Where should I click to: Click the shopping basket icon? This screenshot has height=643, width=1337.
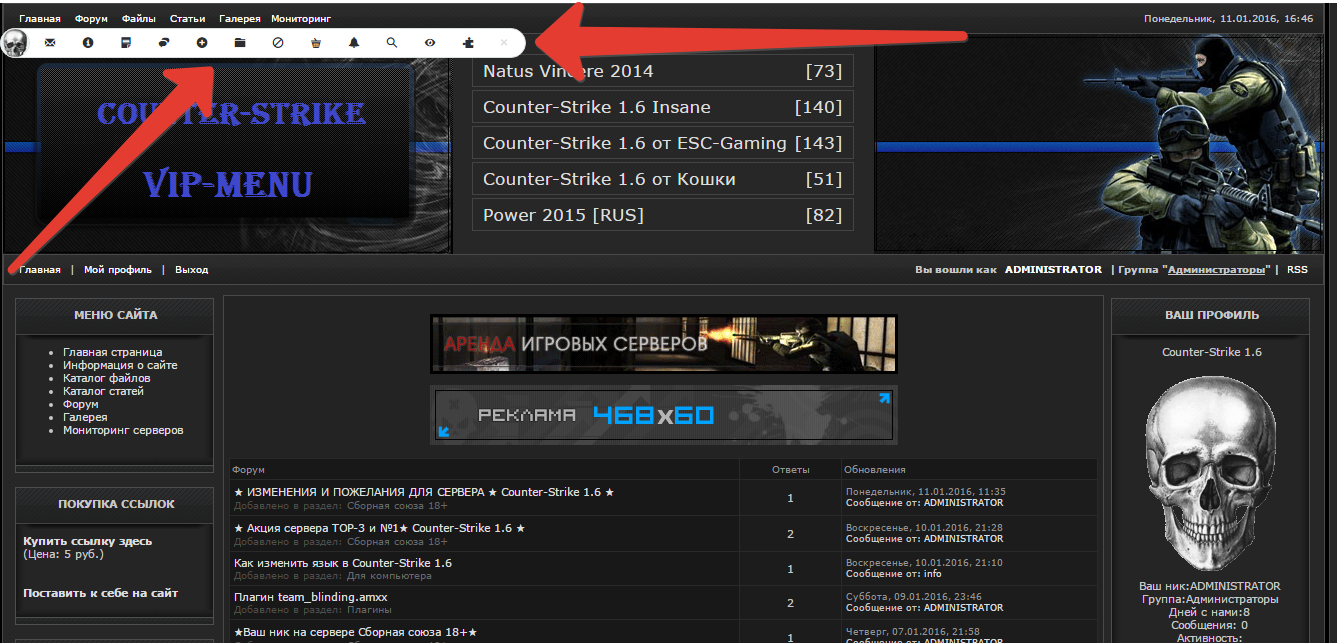tap(317, 43)
